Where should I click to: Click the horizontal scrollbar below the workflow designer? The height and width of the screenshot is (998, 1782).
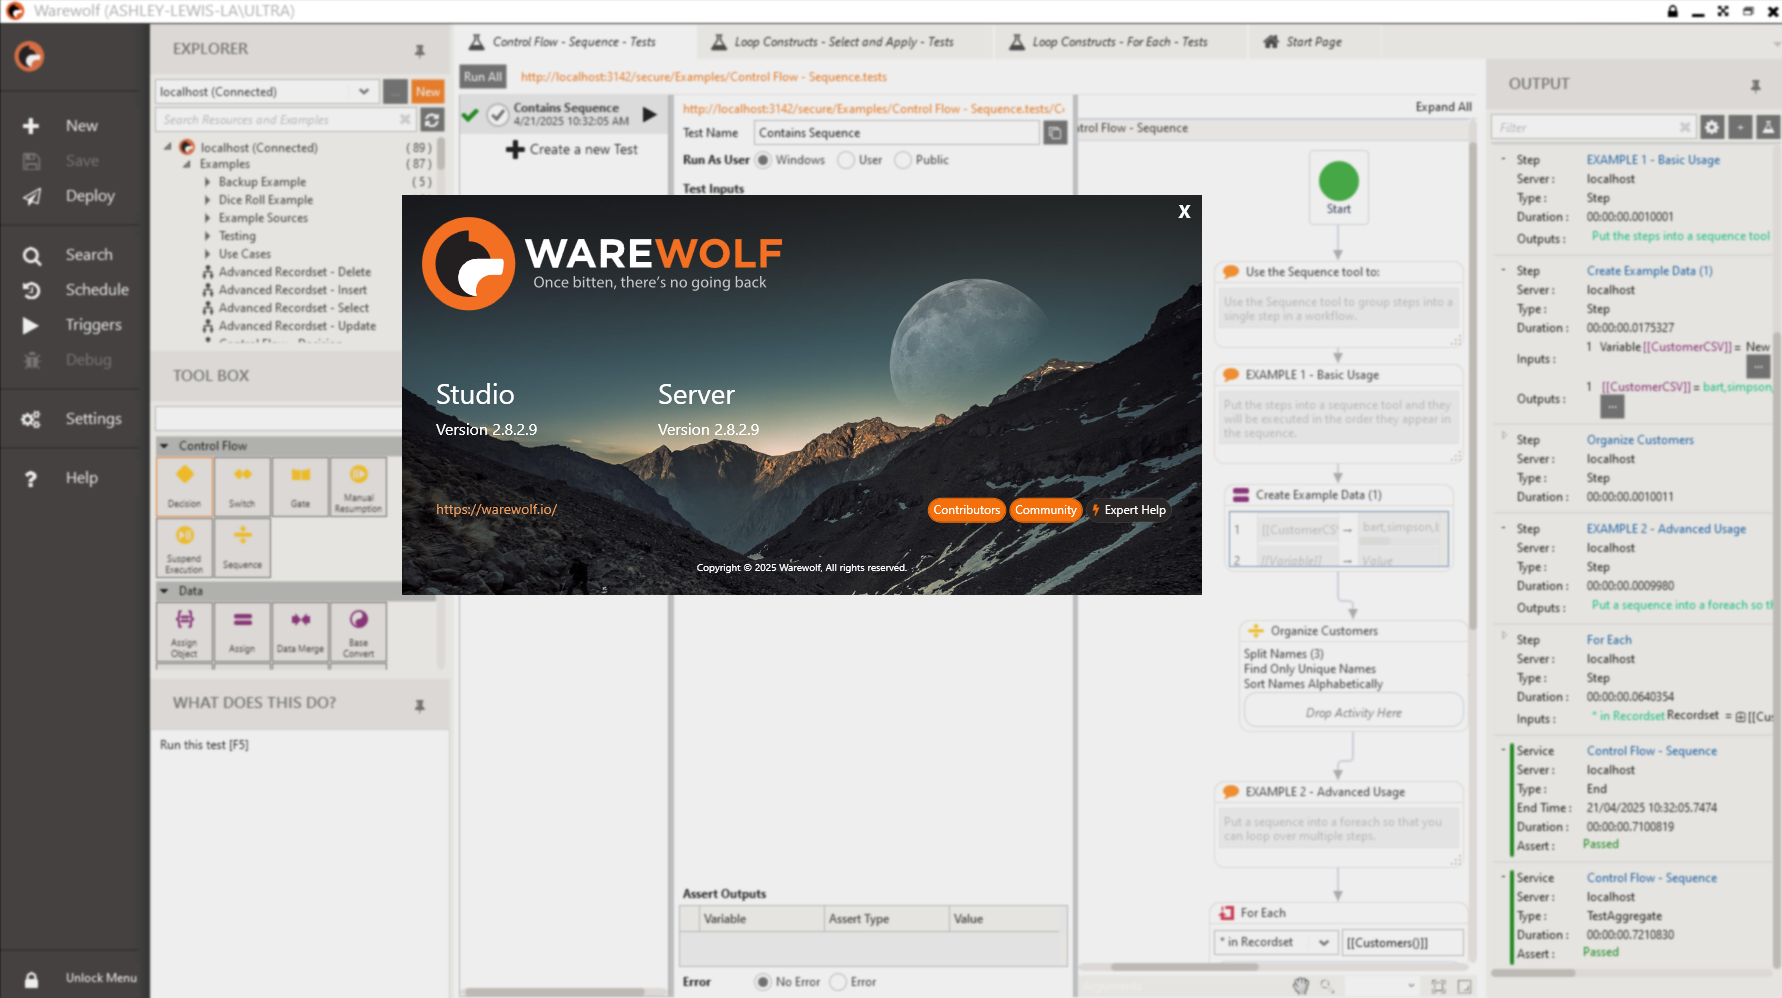[x=1185, y=967]
